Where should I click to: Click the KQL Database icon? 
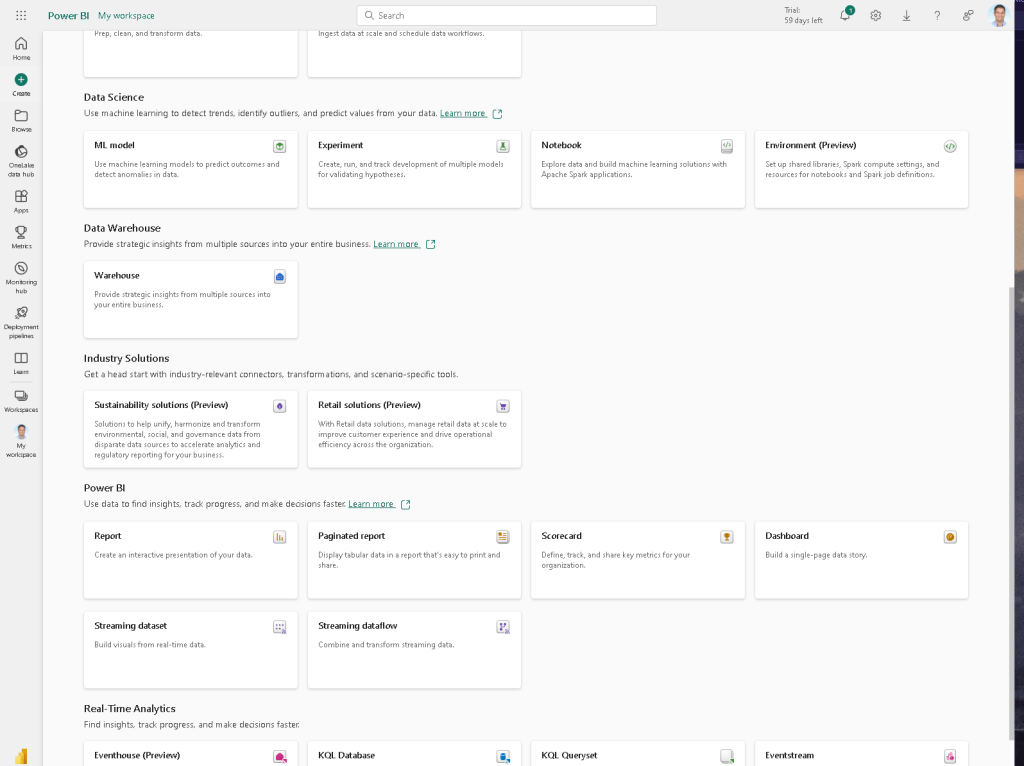tap(503, 757)
